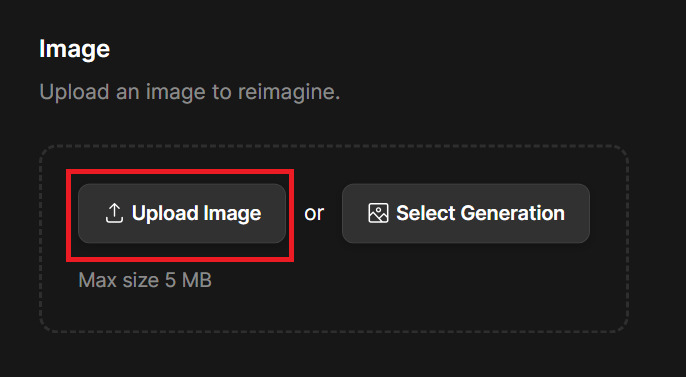The image size is (686, 377).
Task: Open file picker with Upload Image
Action: (x=182, y=213)
